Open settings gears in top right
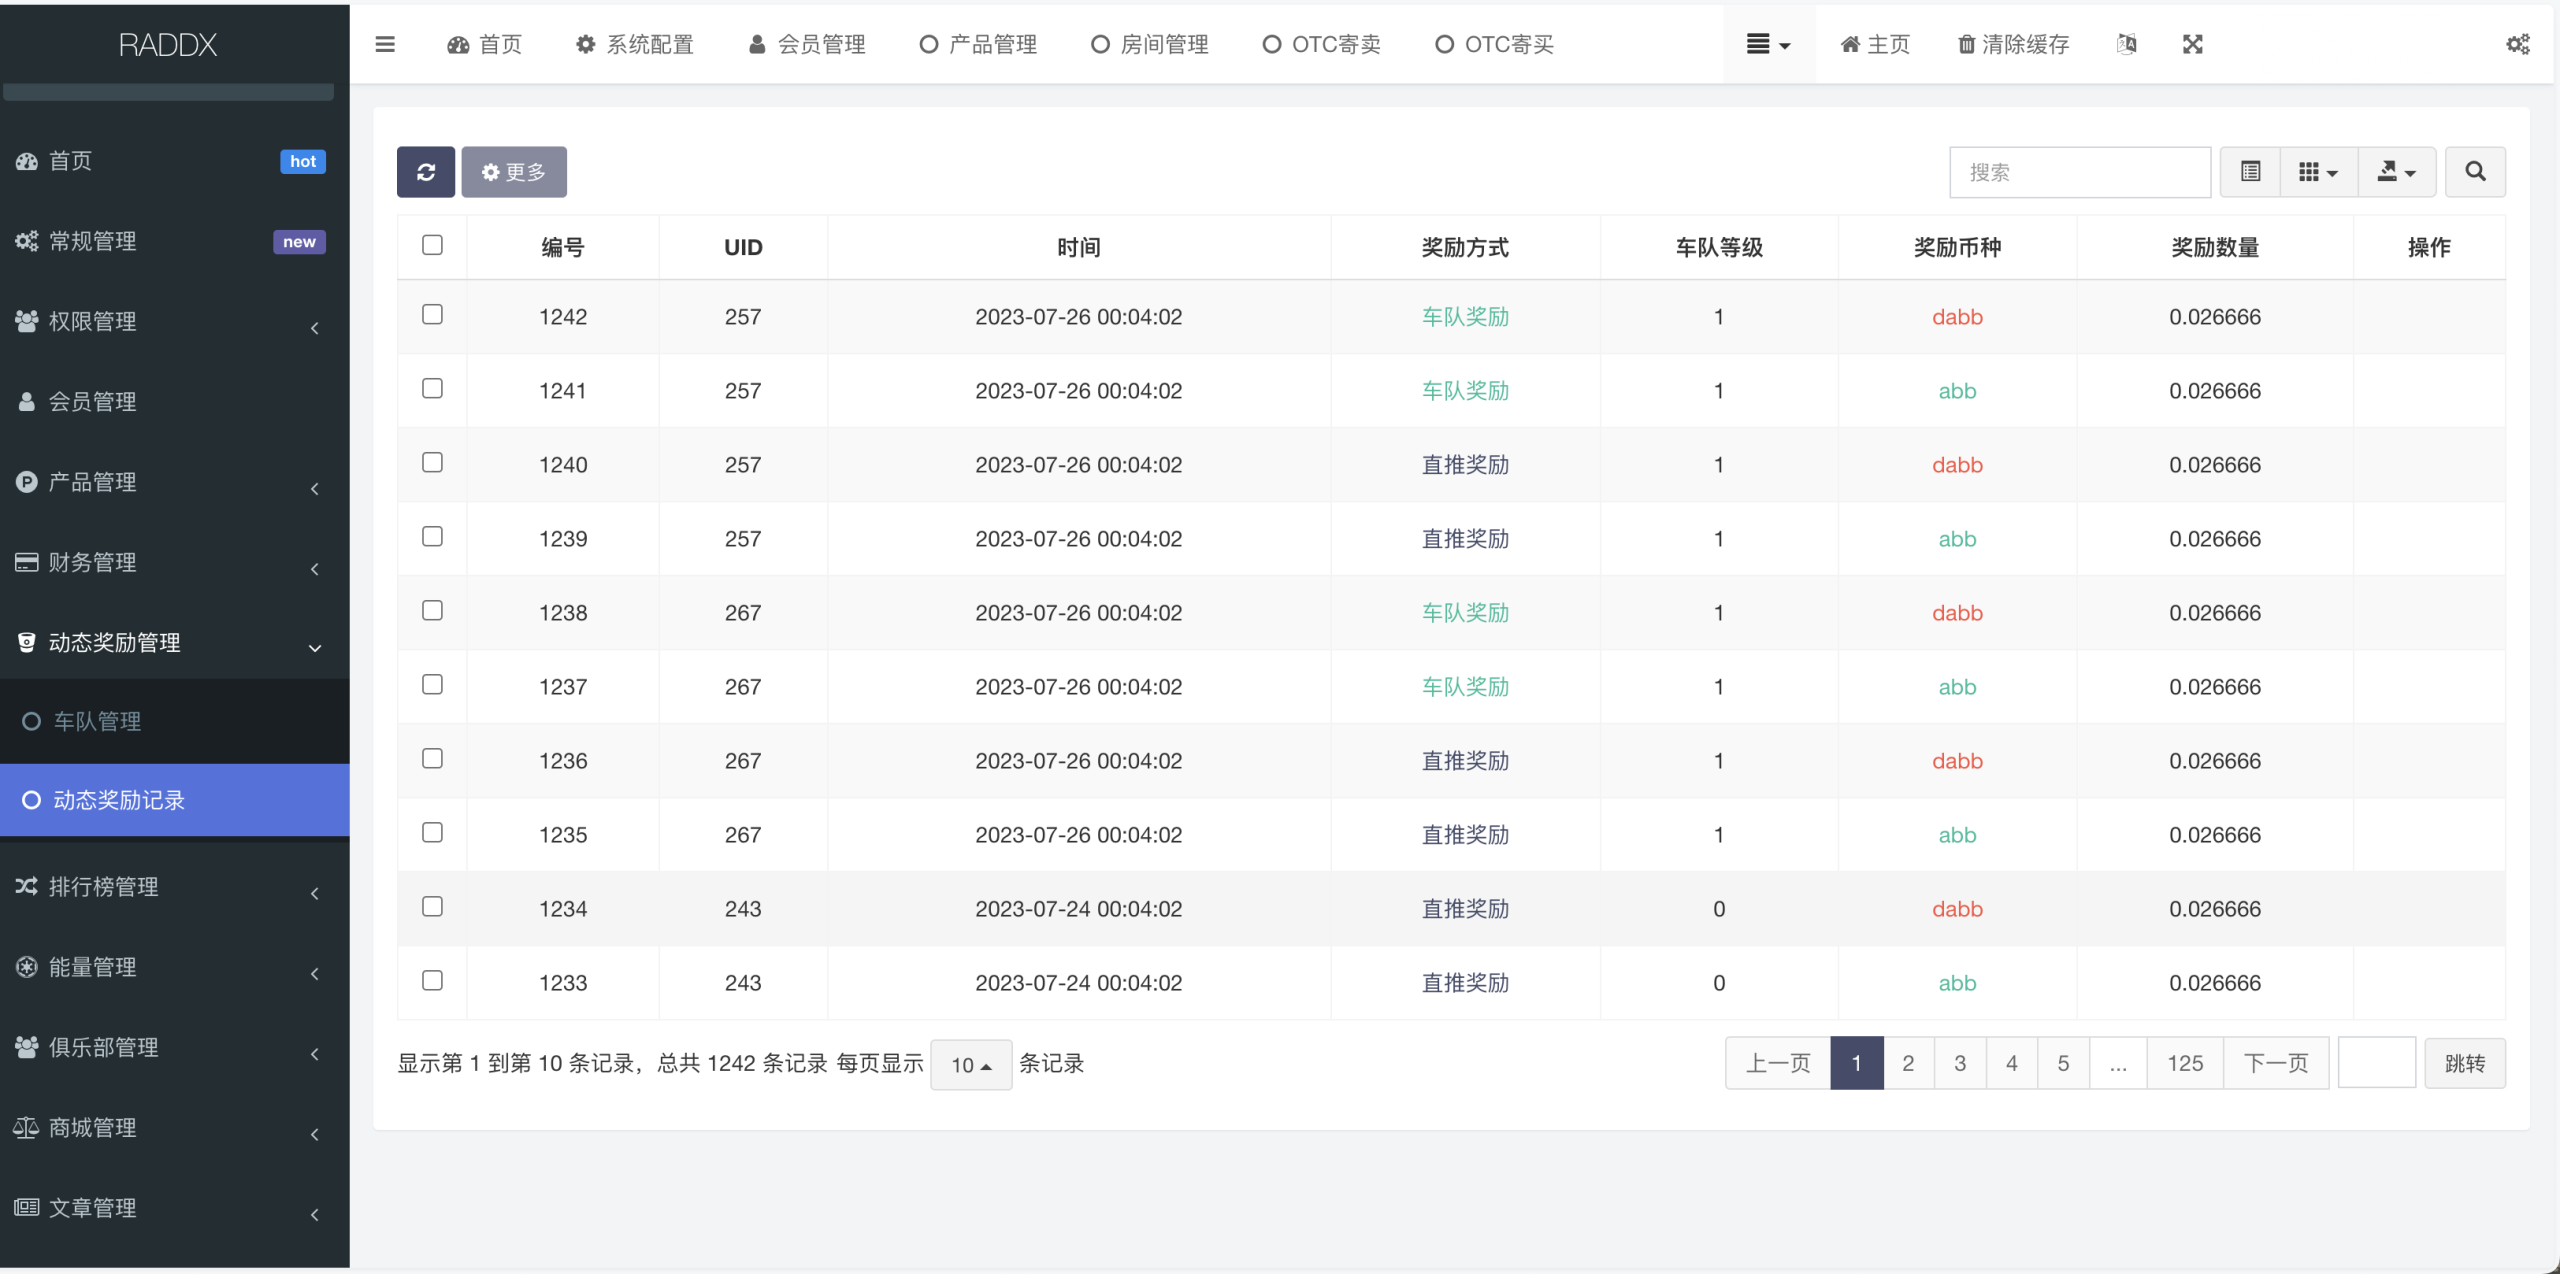This screenshot has width=2560, height=1274. (2517, 44)
